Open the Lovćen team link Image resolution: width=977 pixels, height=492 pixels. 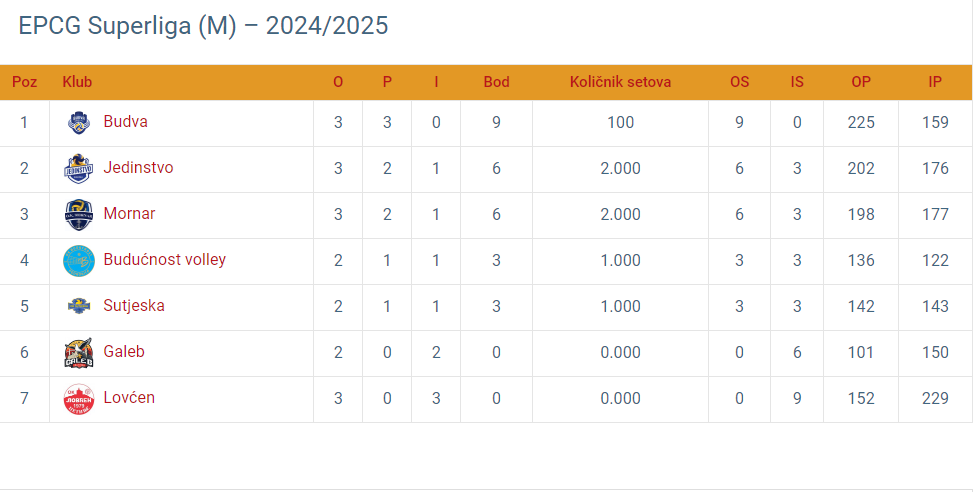coord(129,397)
